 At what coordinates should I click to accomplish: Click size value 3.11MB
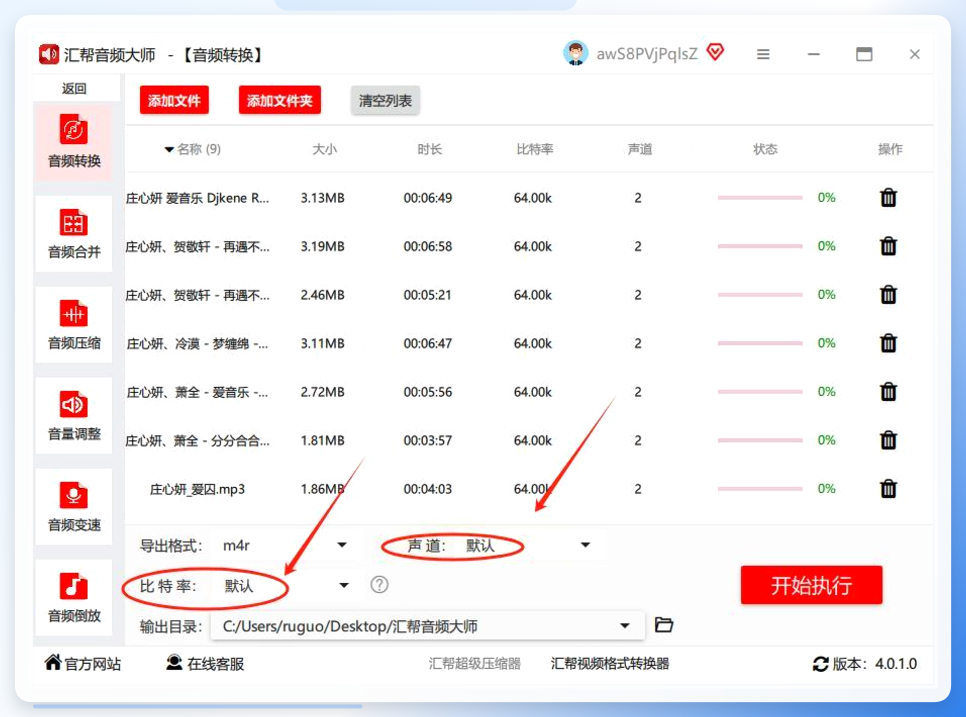click(x=322, y=344)
